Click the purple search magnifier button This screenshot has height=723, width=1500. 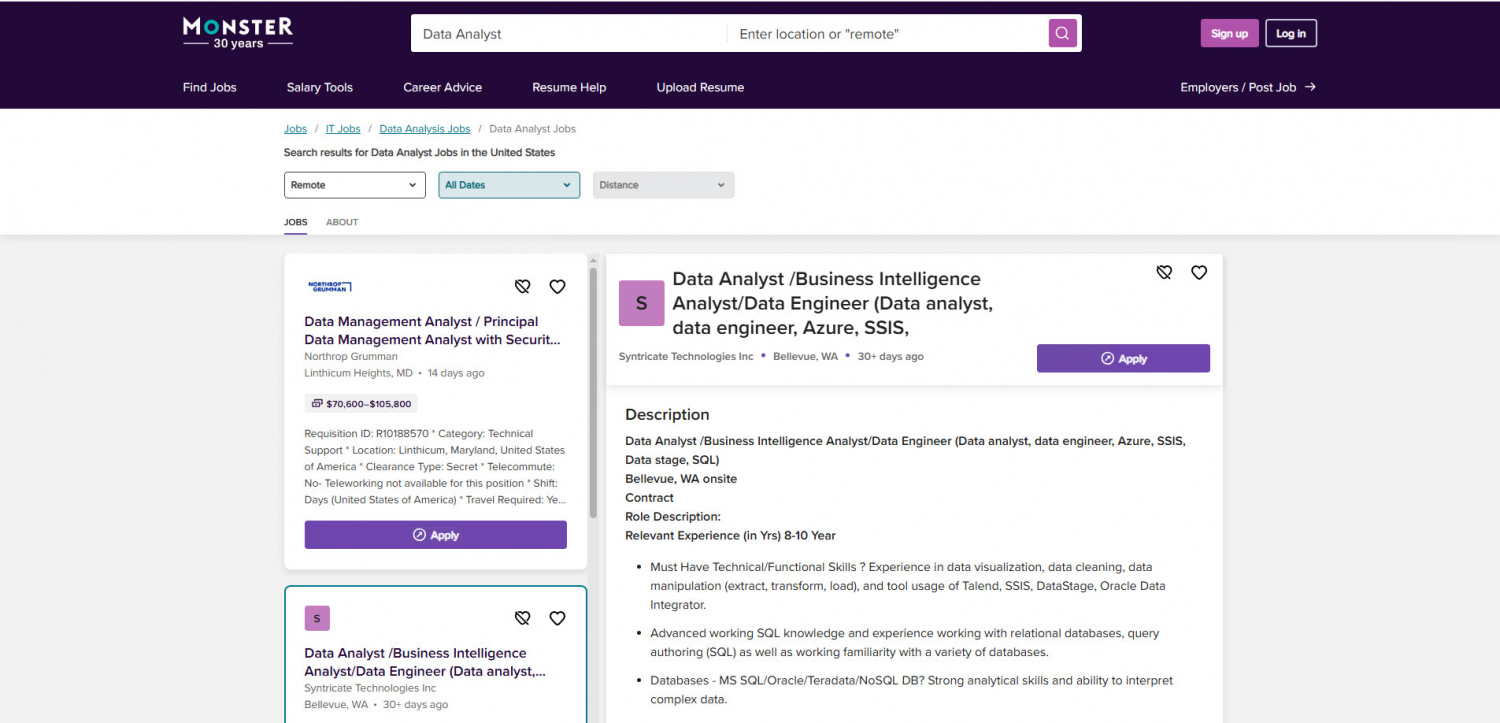pyautogui.click(x=1062, y=33)
